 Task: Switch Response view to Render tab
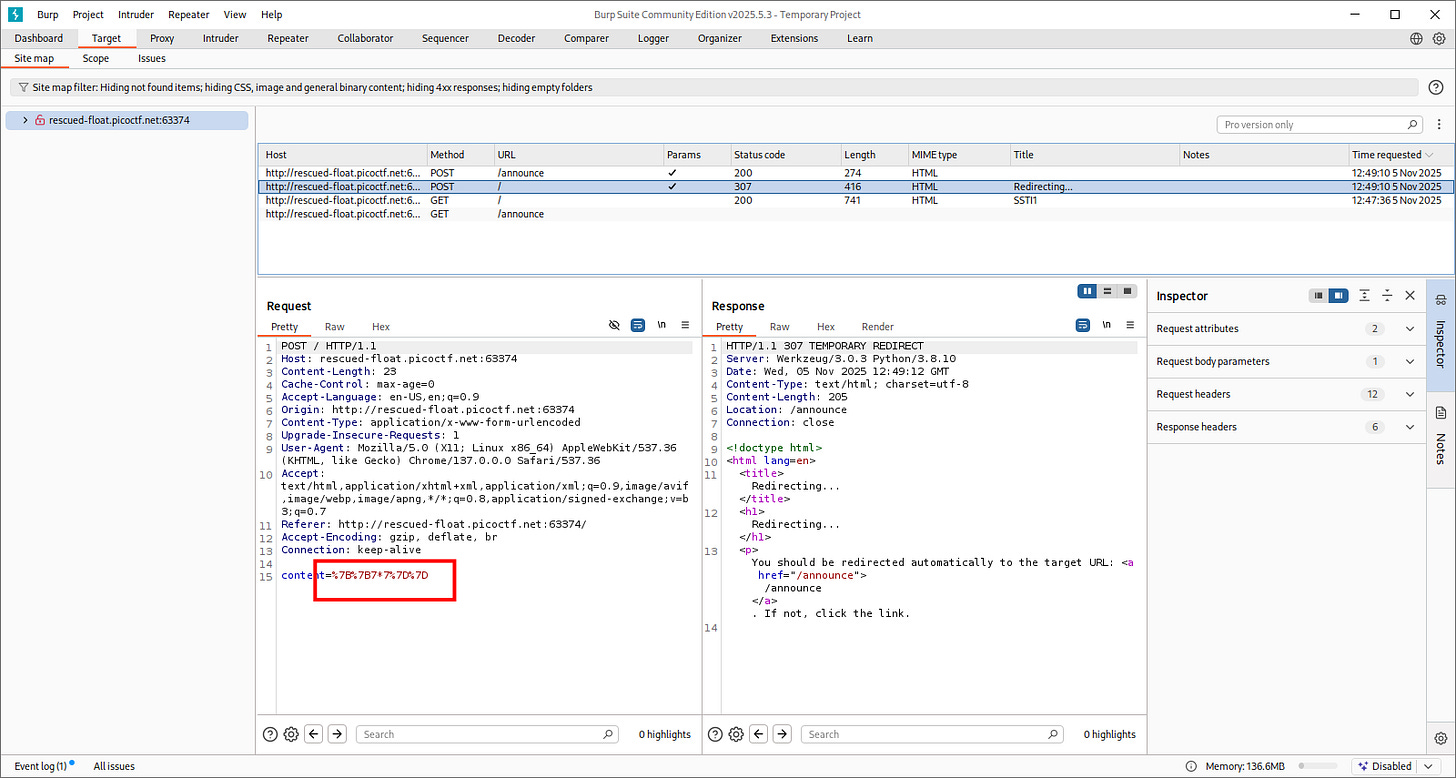[x=878, y=327]
